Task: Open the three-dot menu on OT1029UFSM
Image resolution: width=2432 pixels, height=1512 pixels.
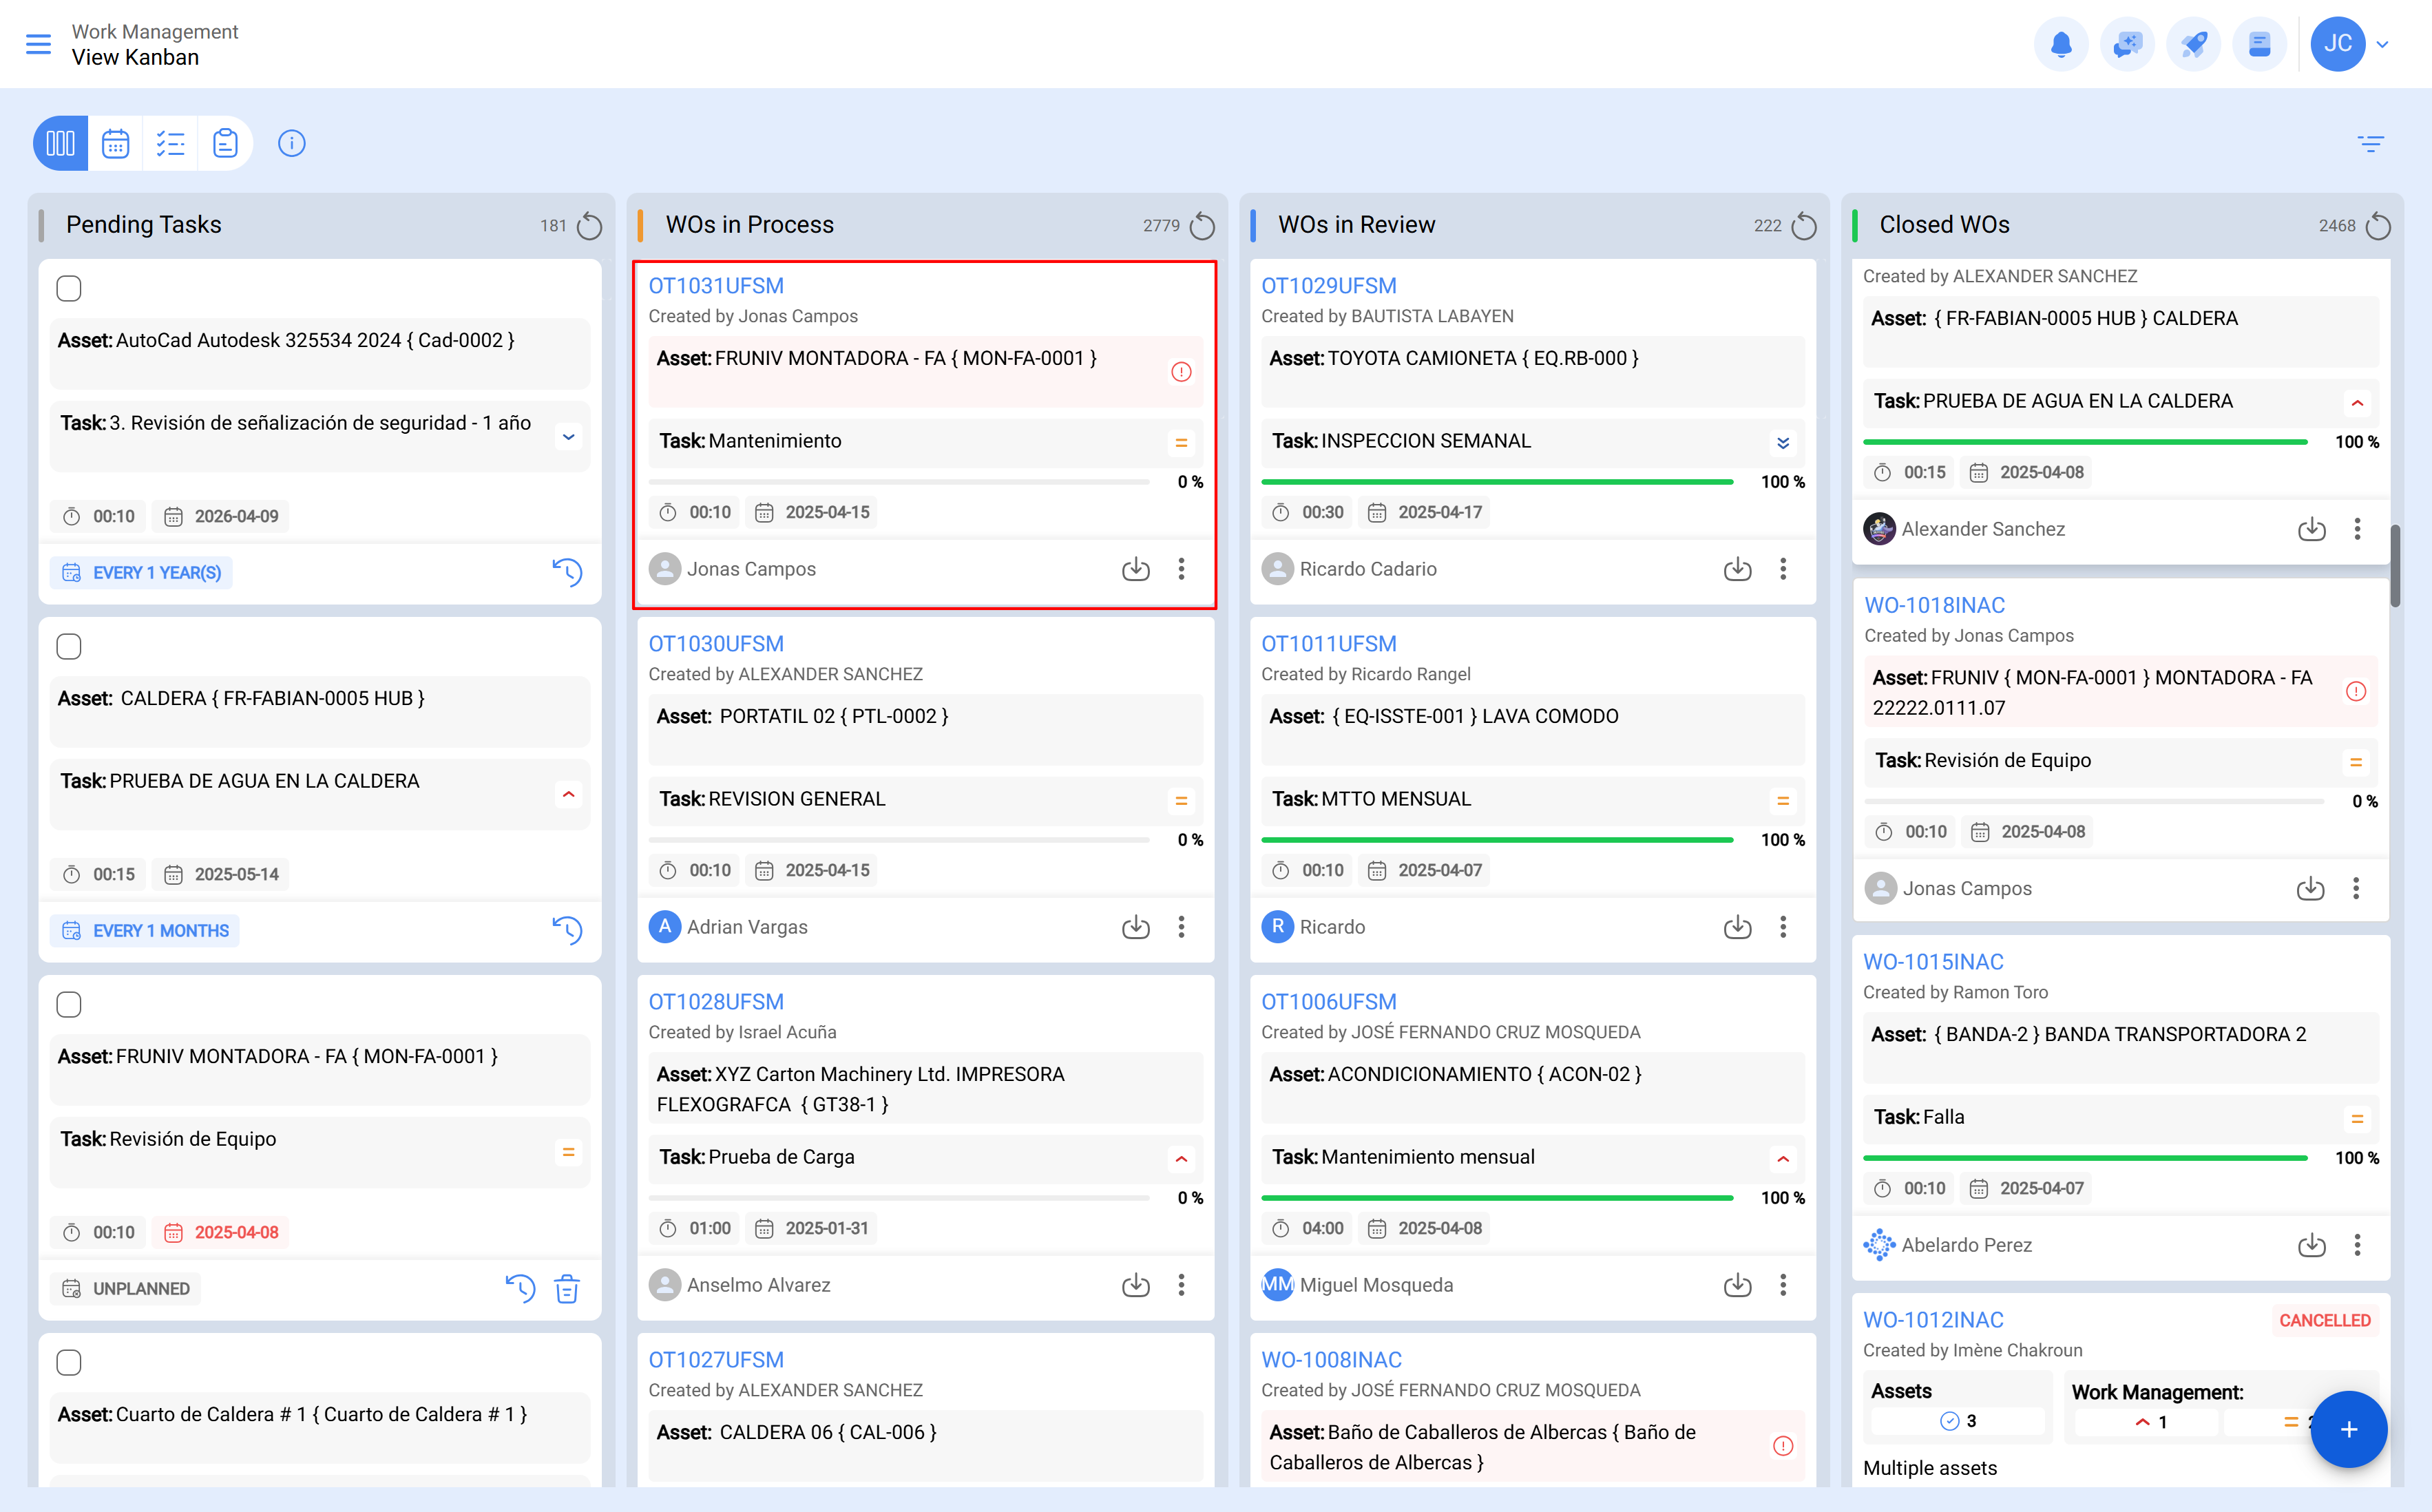Action: pos(1783,569)
